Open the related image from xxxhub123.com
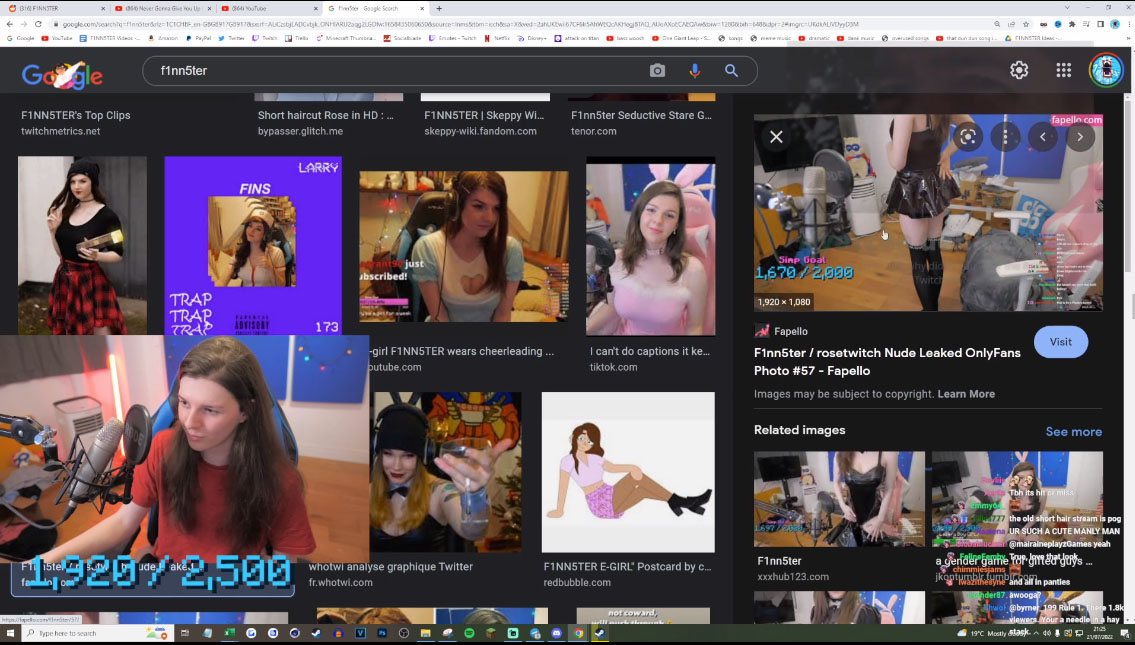Image resolution: width=1135 pixels, height=645 pixels. pyautogui.click(x=839, y=499)
